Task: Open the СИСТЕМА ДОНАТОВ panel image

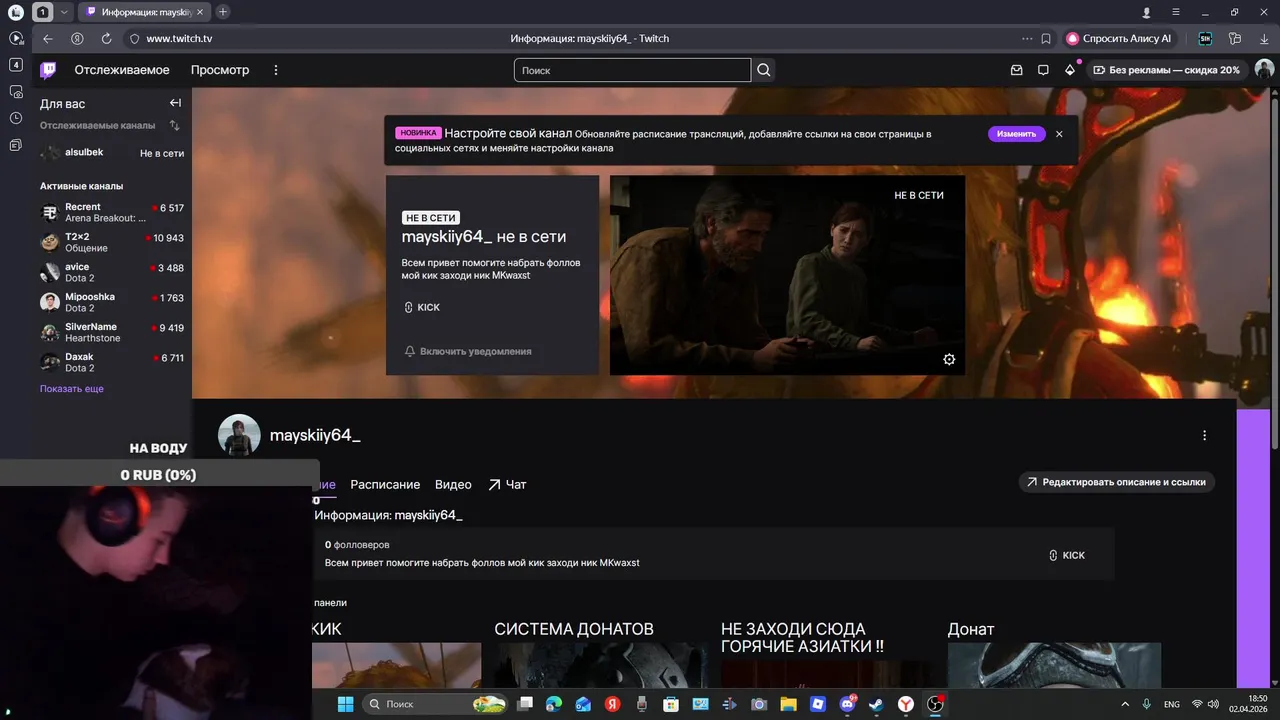Action: click(x=600, y=664)
